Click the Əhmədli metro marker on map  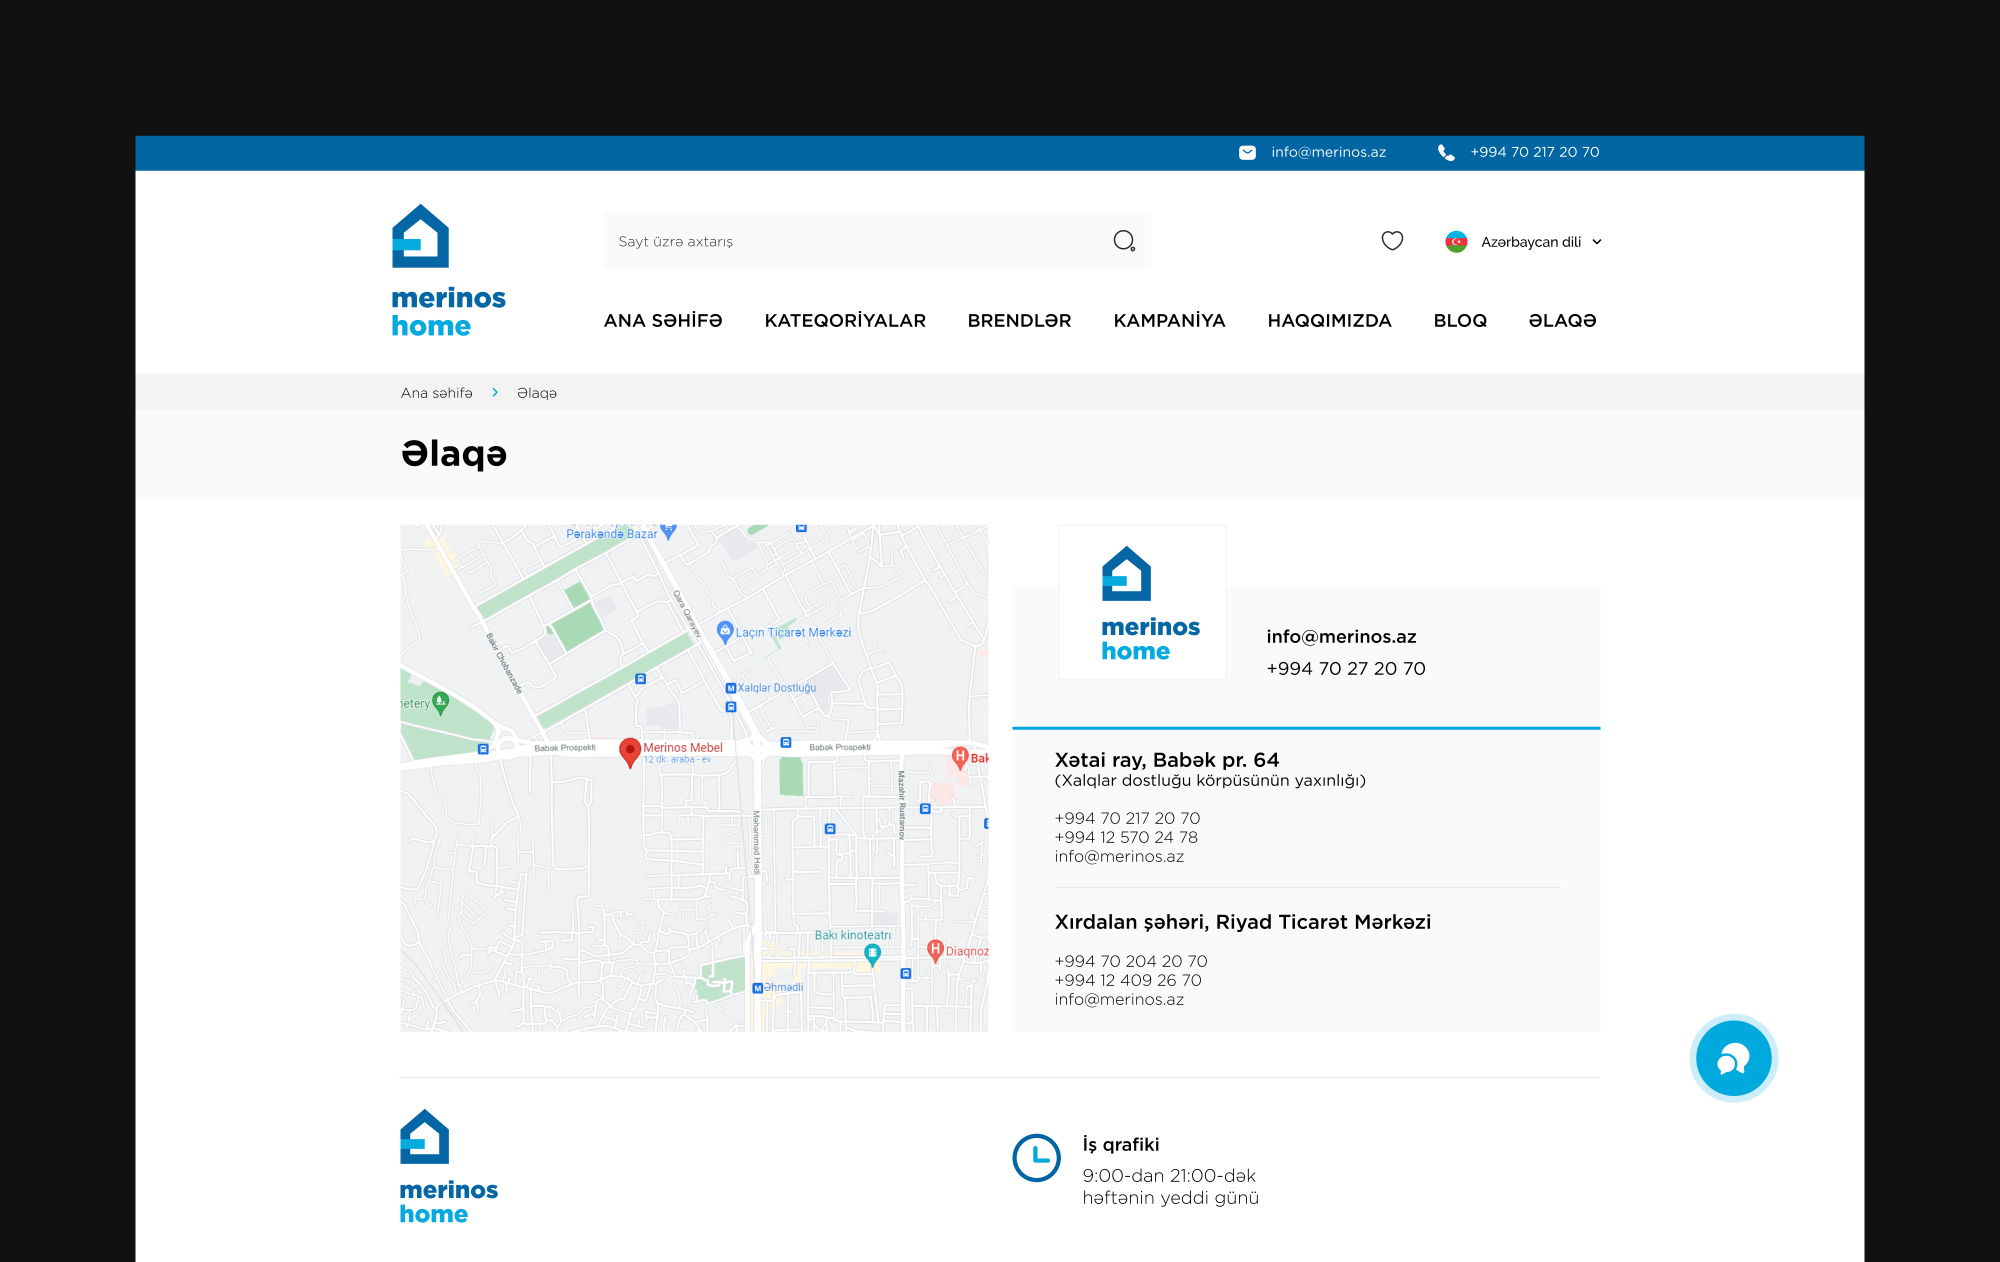pos(757,988)
